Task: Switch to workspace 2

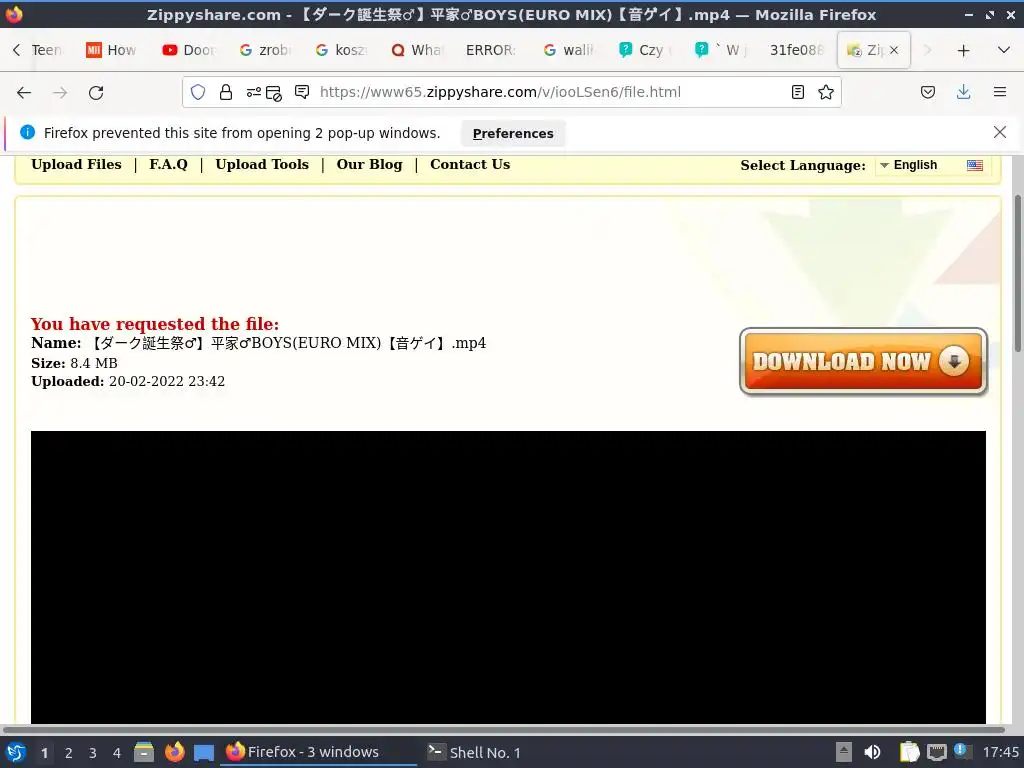Action: [x=69, y=753]
